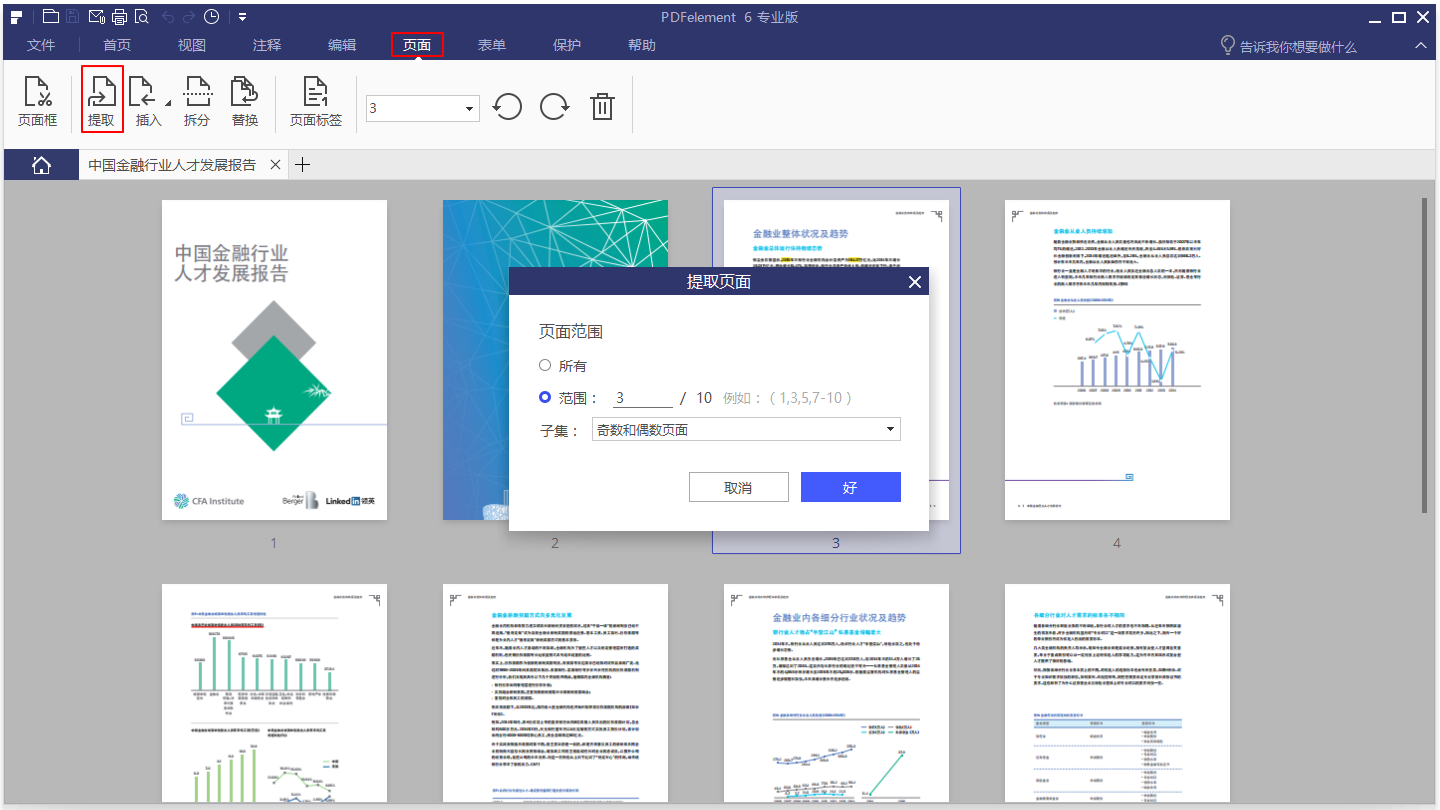Select page 4 thumbnail with line chart
The width and height of the screenshot is (1440, 810).
click(x=1117, y=360)
